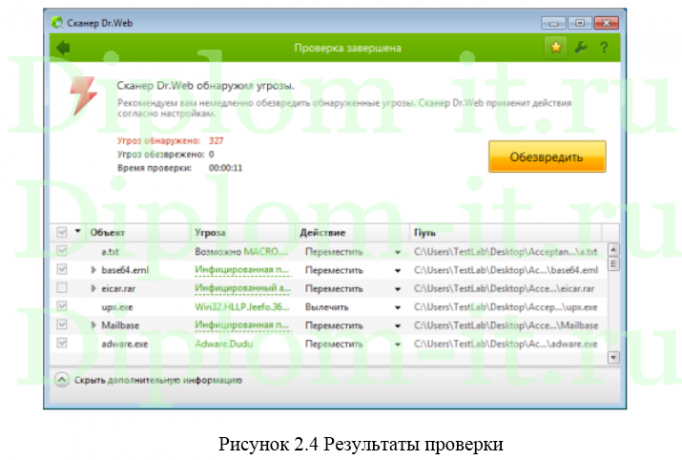Expand the Mailbase tree node
The width and height of the screenshot is (682, 460).
click(93, 325)
